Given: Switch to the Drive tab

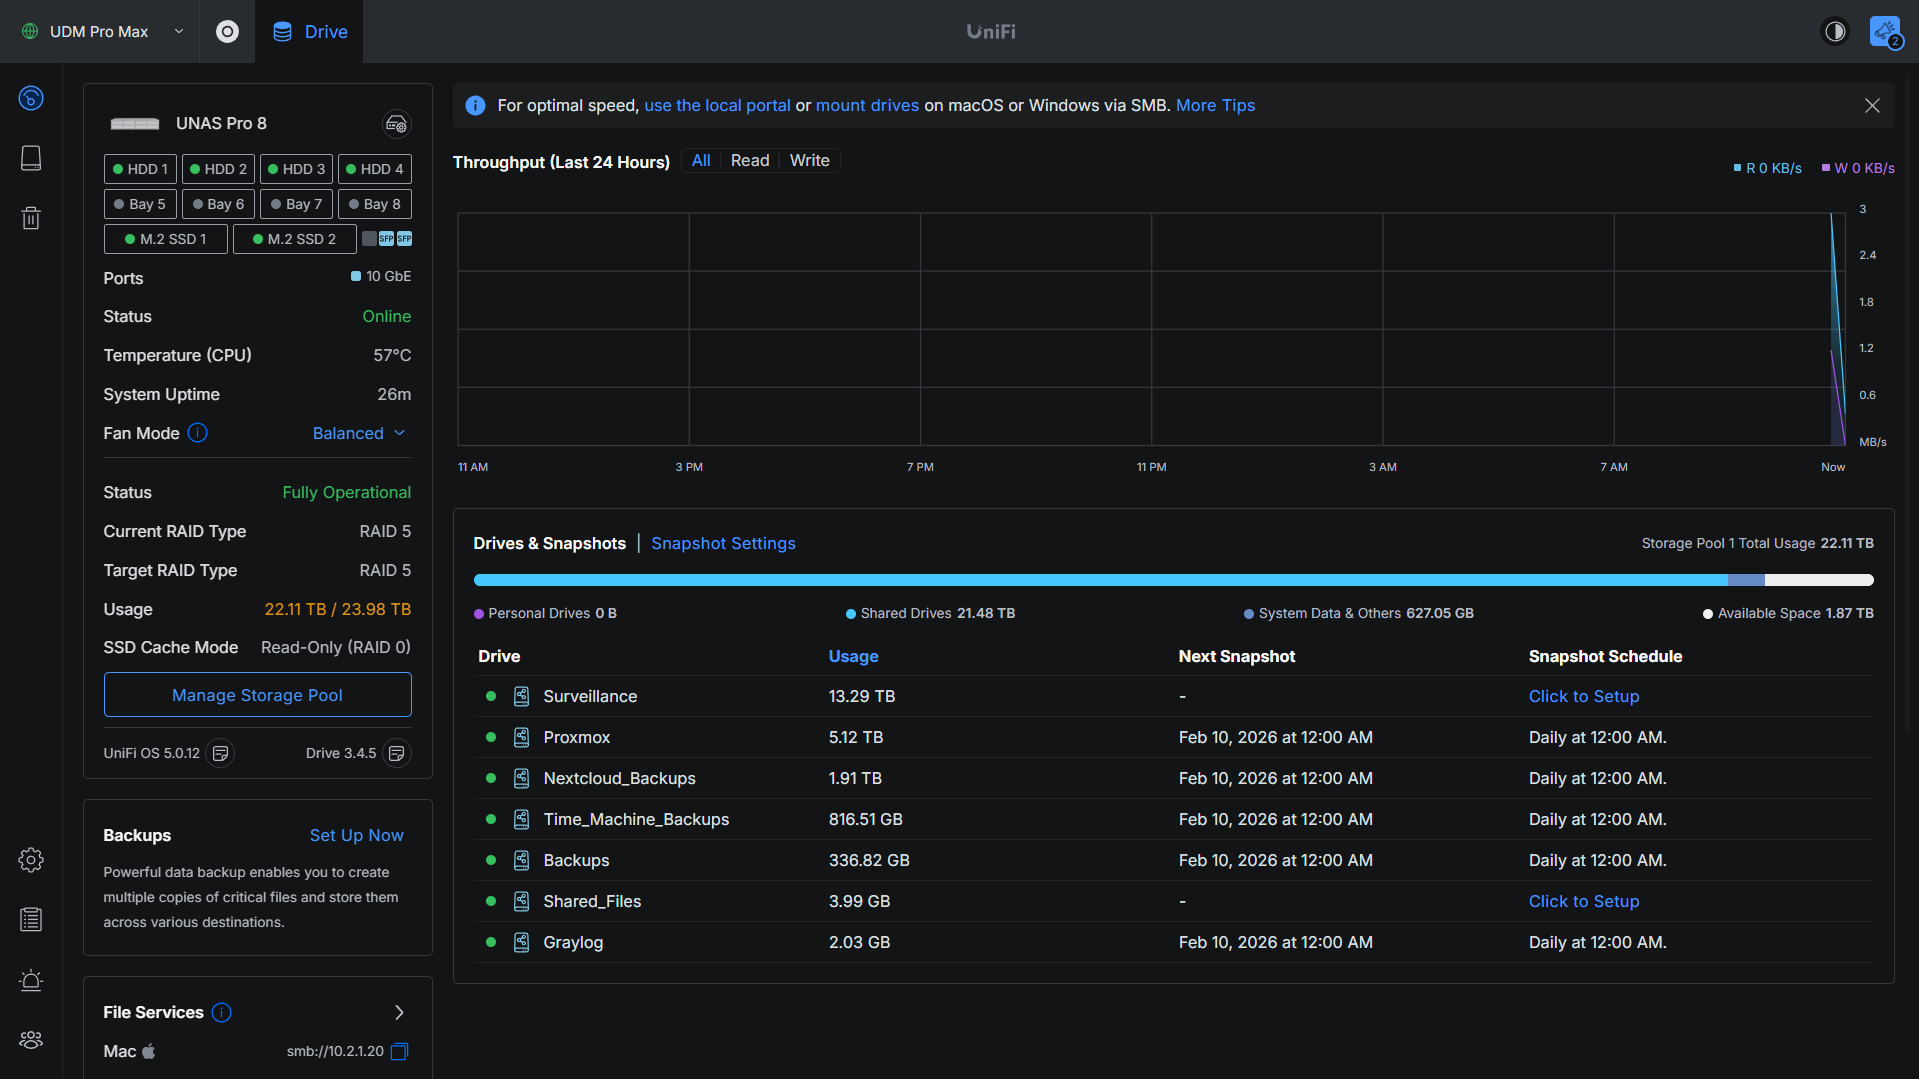Looking at the screenshot, I should tap(310, 32).
